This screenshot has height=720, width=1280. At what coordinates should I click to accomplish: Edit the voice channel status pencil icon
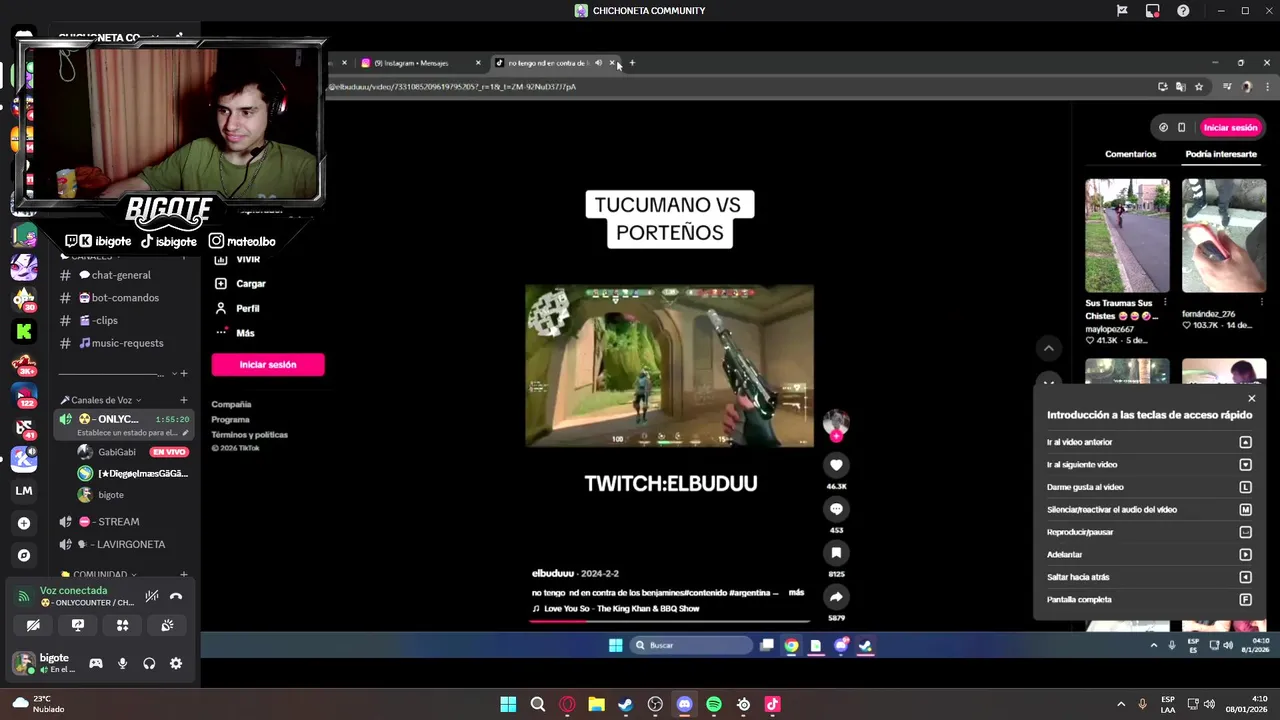pyautogui.click(x=186, y=433)
